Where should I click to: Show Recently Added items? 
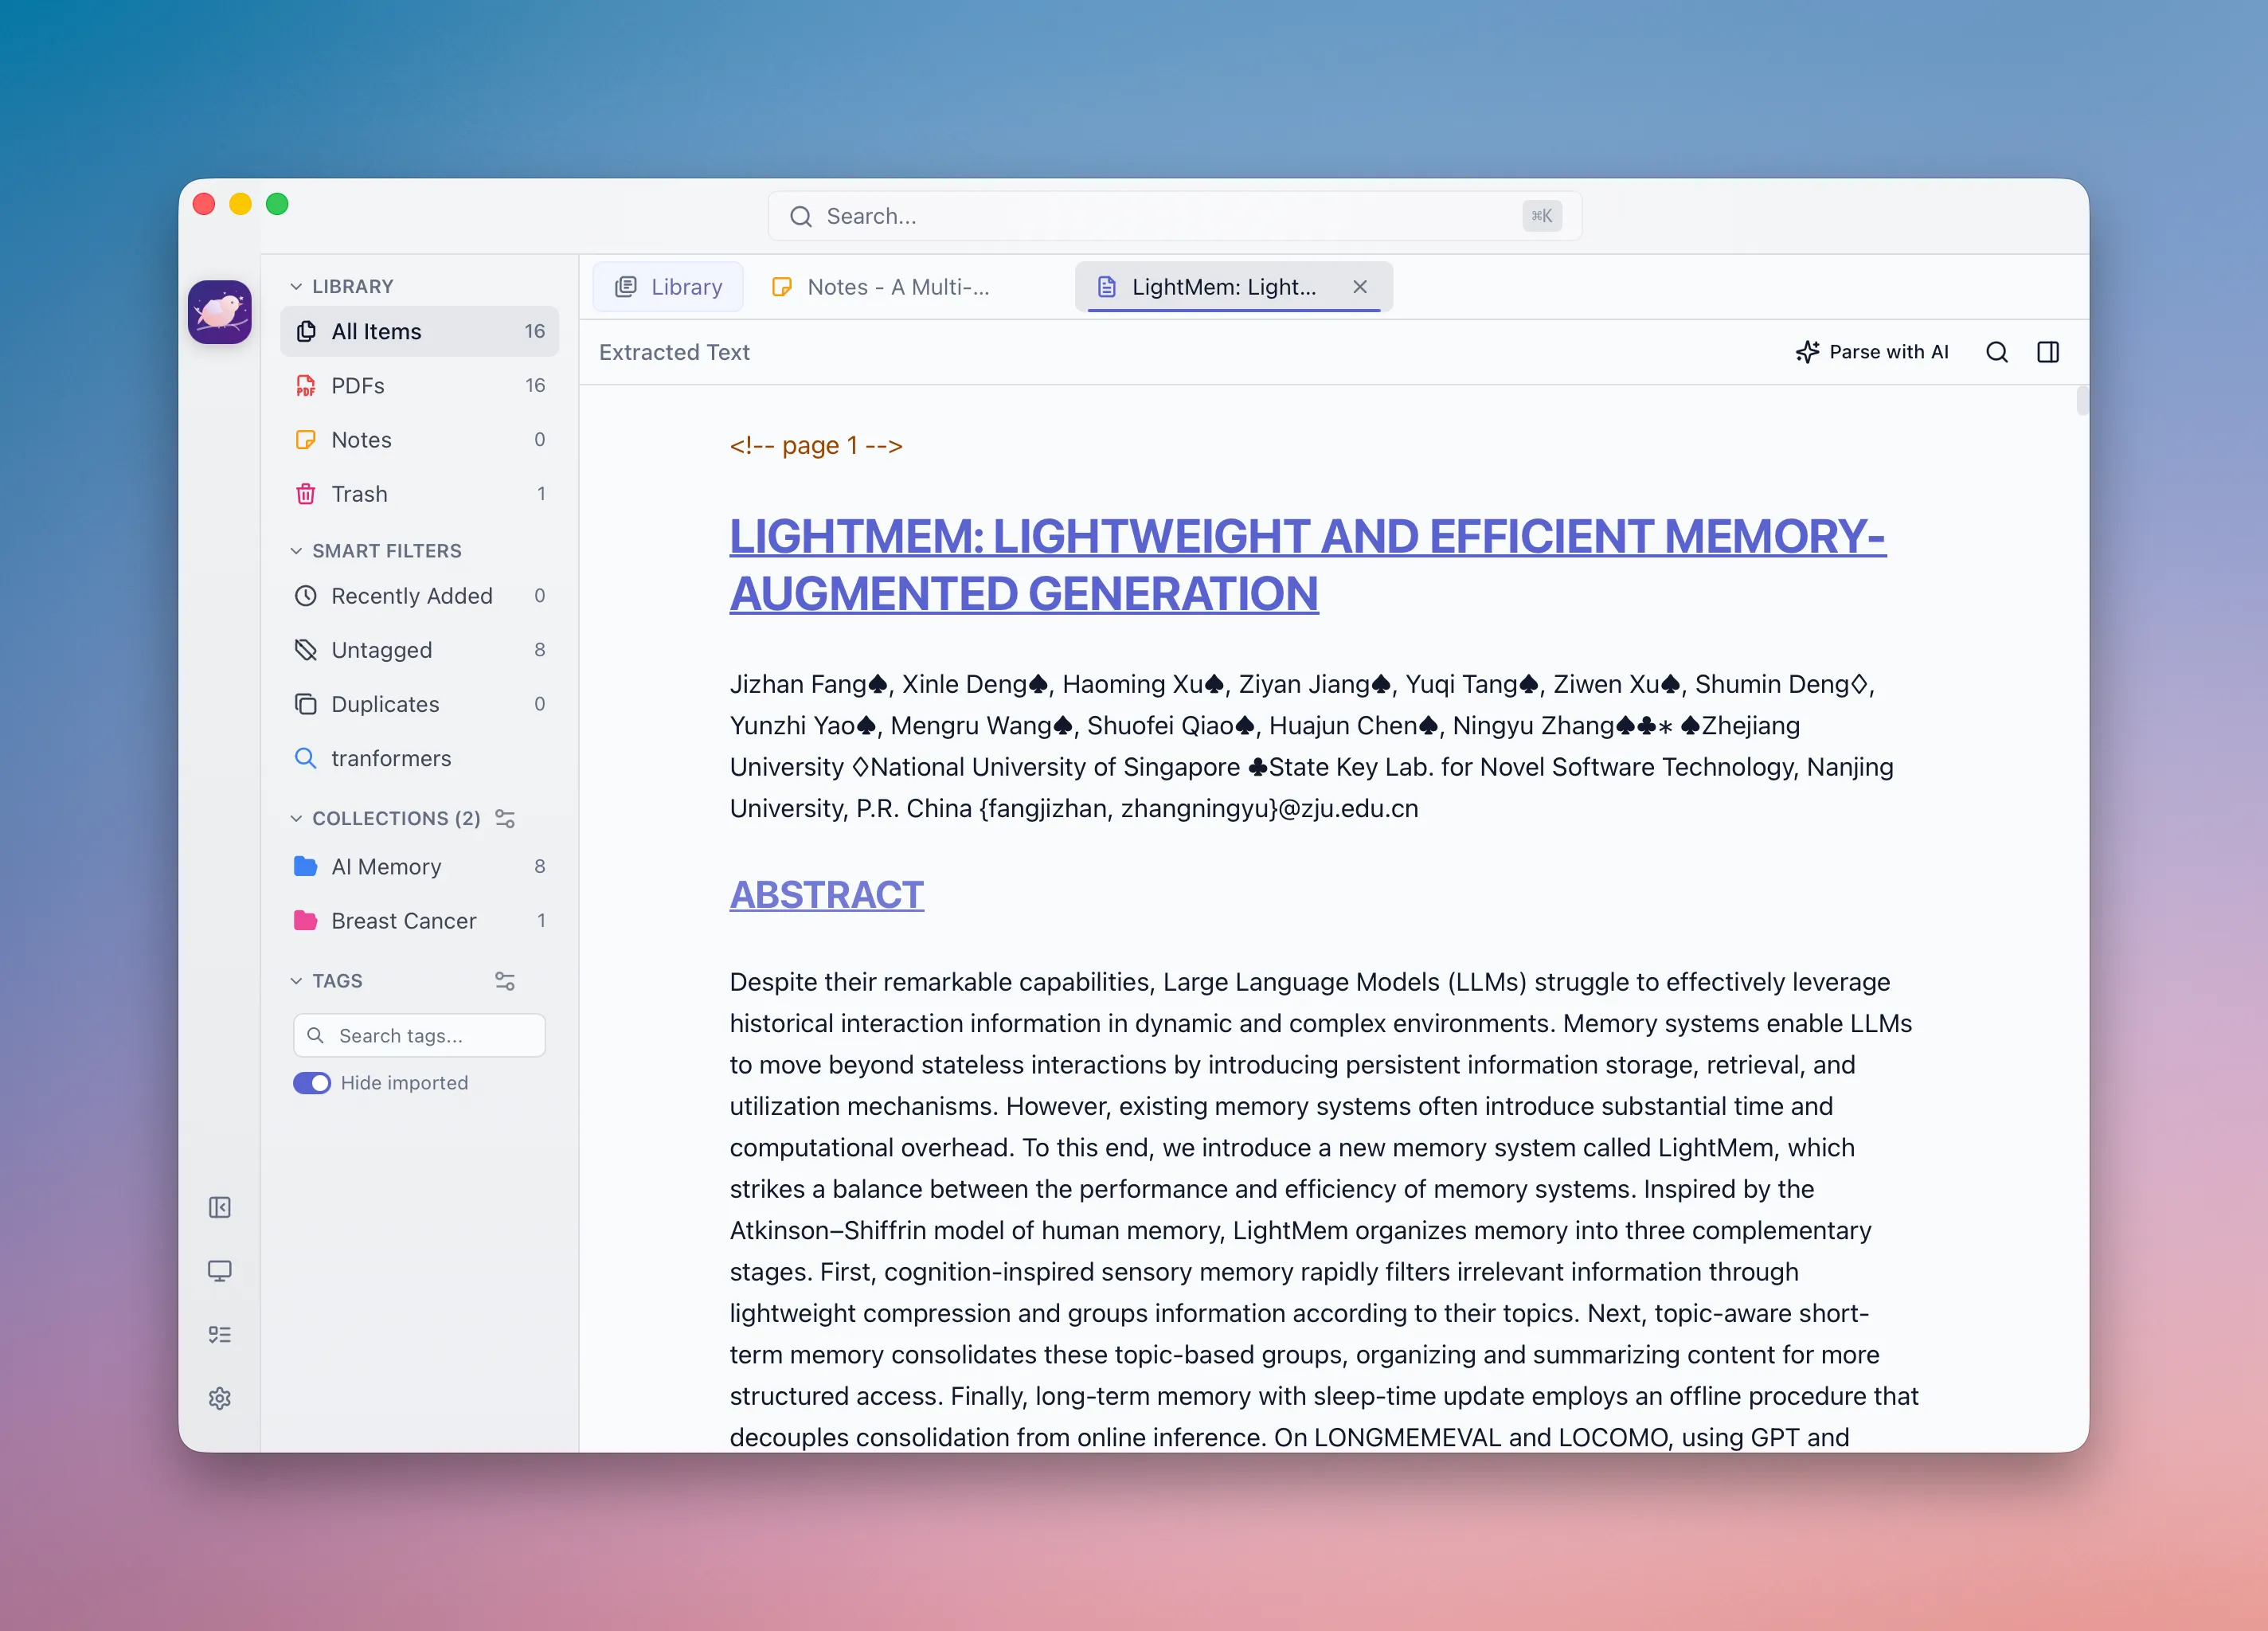coord(419,596)
